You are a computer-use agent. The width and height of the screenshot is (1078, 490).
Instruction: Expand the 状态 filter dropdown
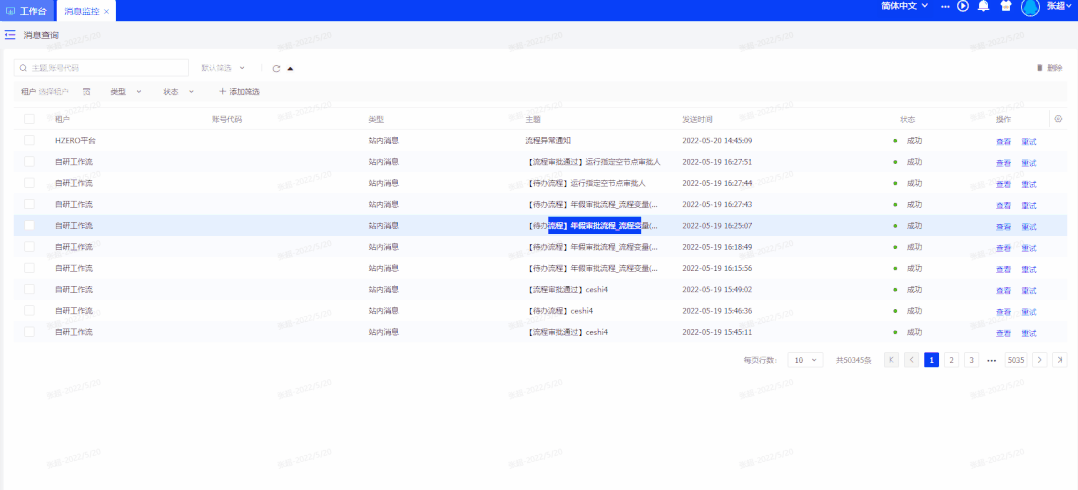(x=178, y=92)
